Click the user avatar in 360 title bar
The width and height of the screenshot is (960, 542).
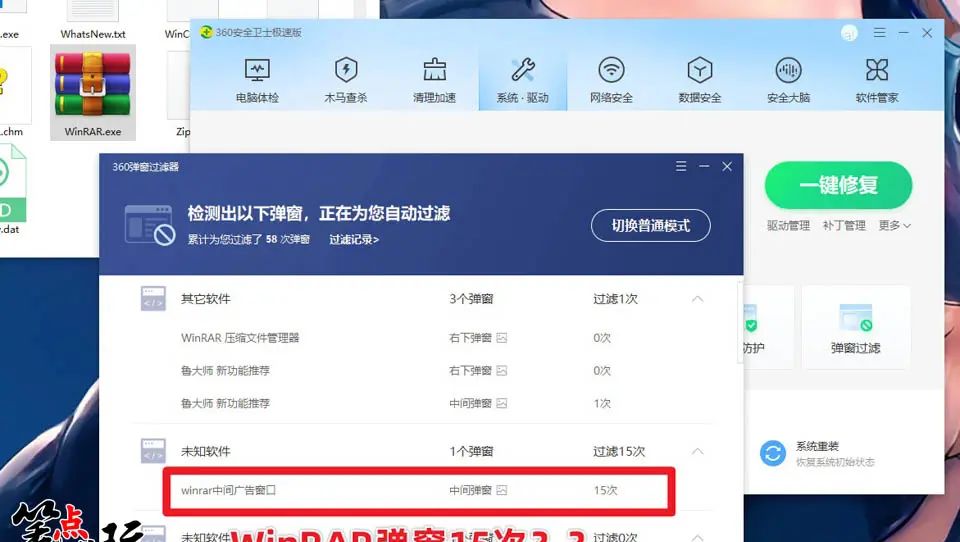[849, 33]
